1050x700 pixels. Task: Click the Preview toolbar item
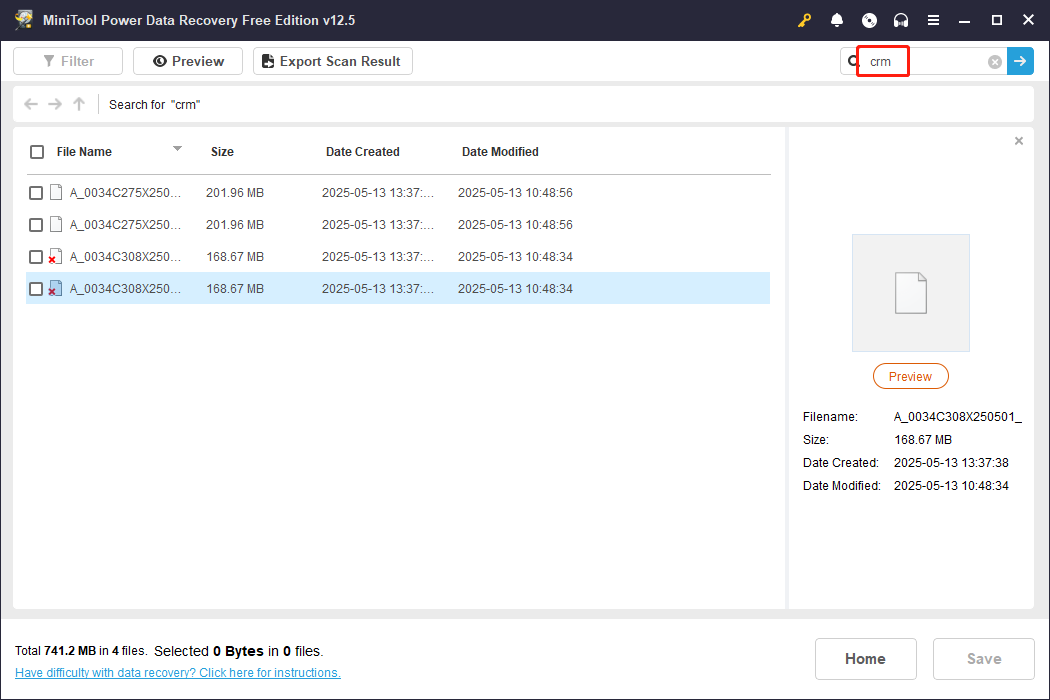tap(187, 61)
